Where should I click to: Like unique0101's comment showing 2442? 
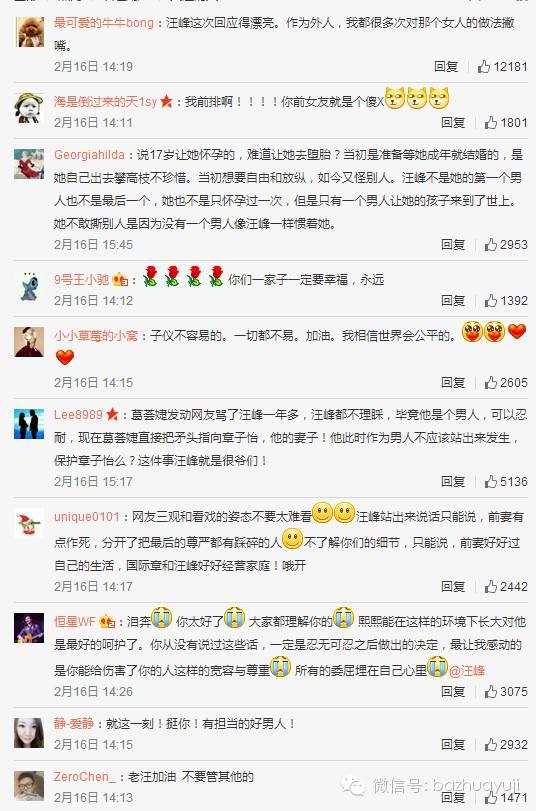[490, 586]
